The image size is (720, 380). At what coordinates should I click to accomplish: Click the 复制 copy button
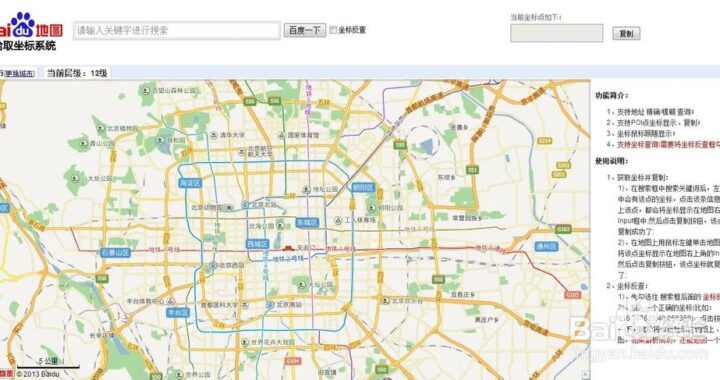(x=626, y=34)
